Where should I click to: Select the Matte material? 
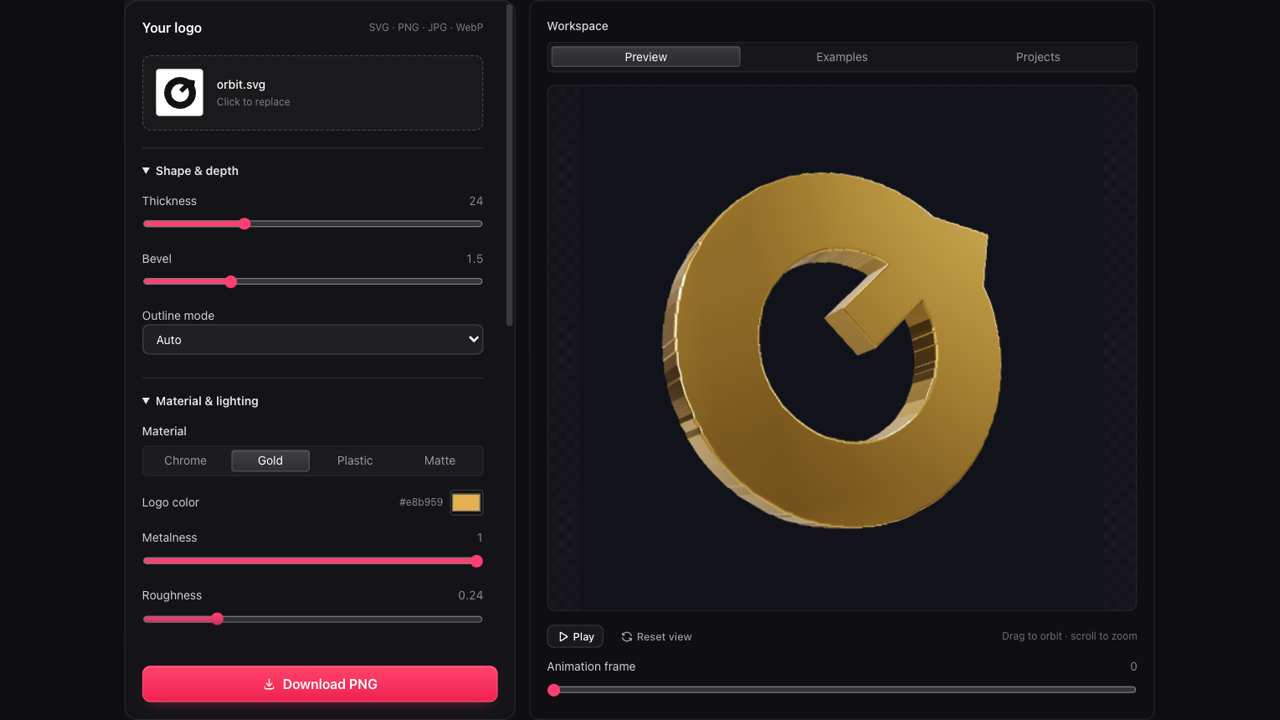tap(440, 461)
